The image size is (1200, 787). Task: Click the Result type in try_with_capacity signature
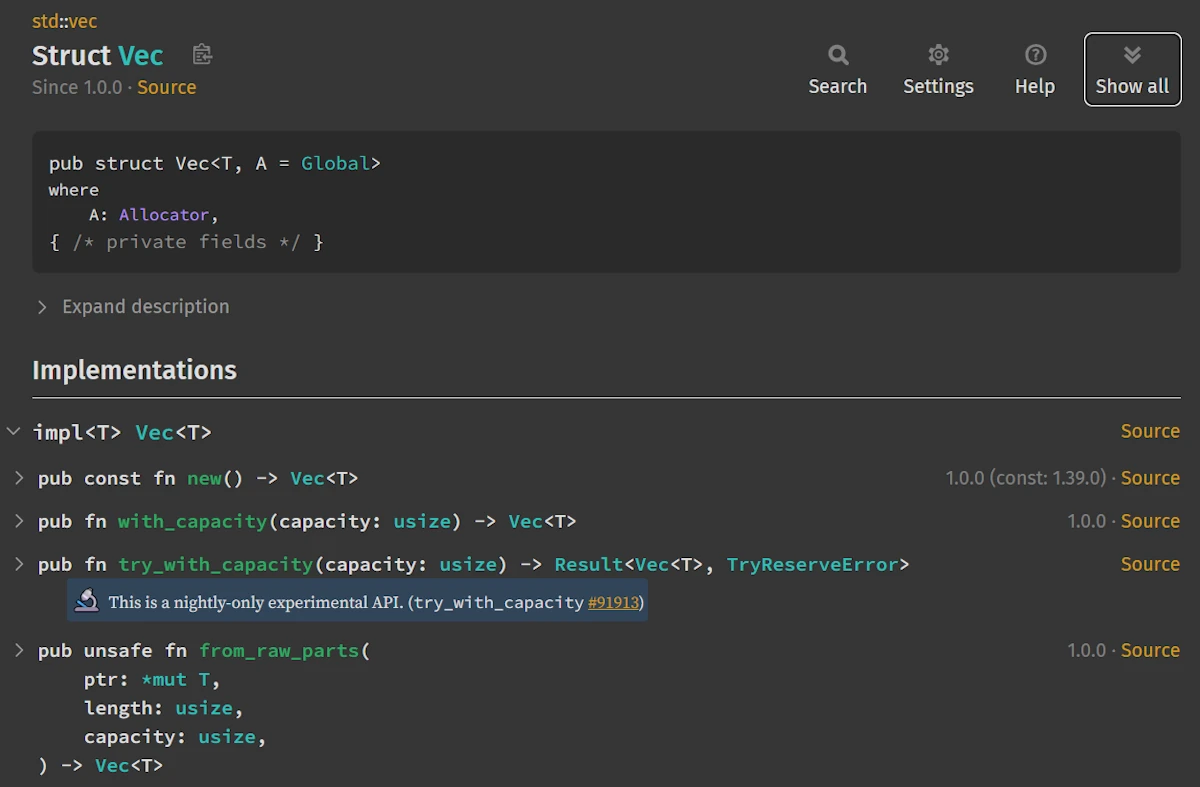(x=589, y=564)
